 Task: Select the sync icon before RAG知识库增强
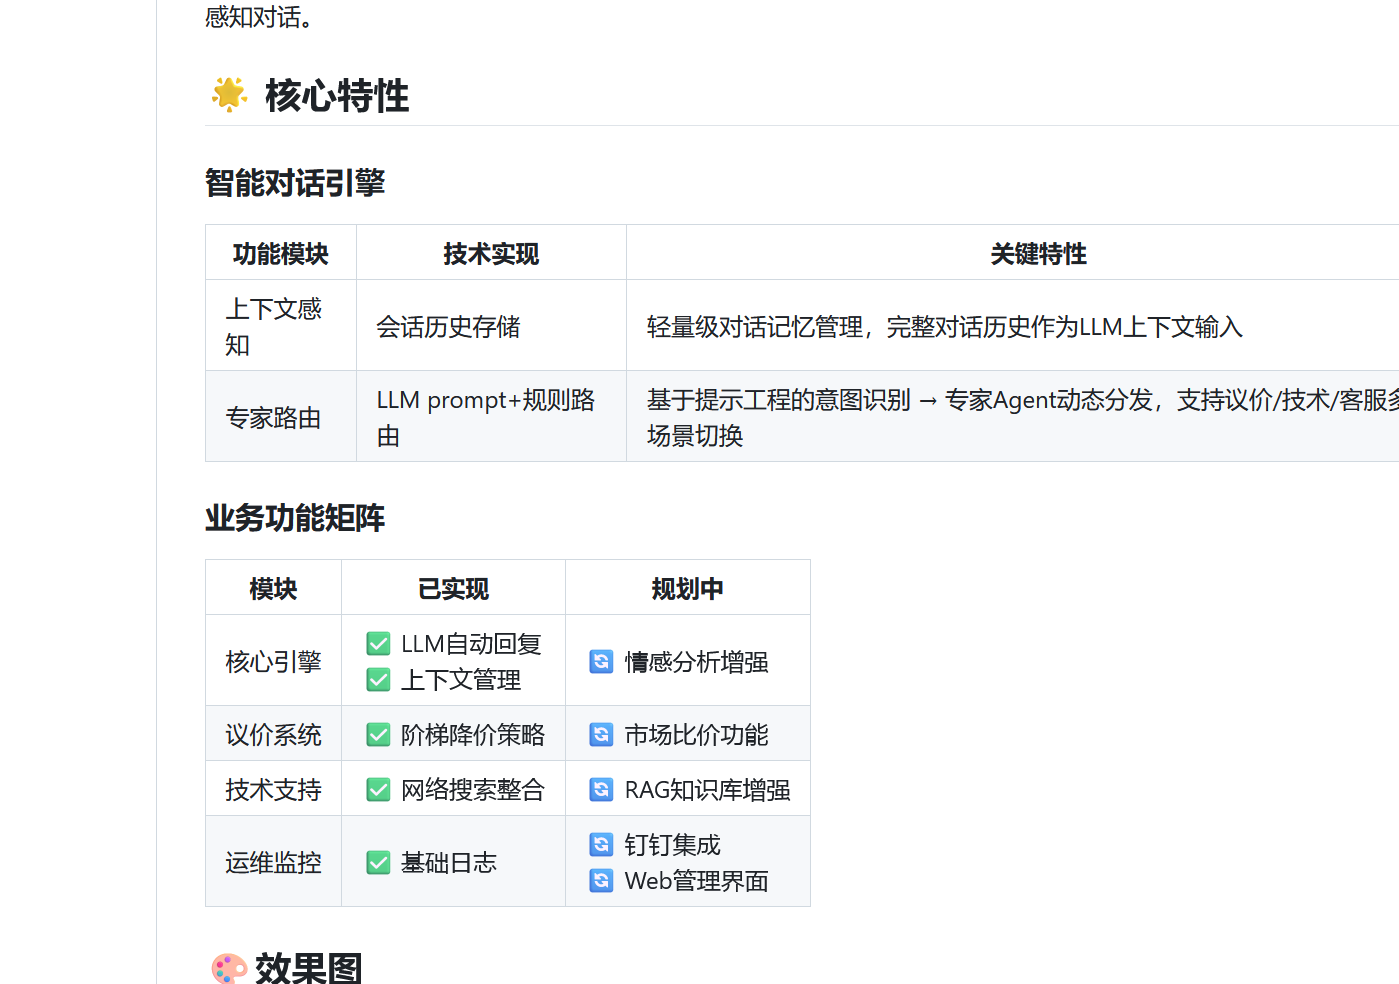[x=601, y=790]
